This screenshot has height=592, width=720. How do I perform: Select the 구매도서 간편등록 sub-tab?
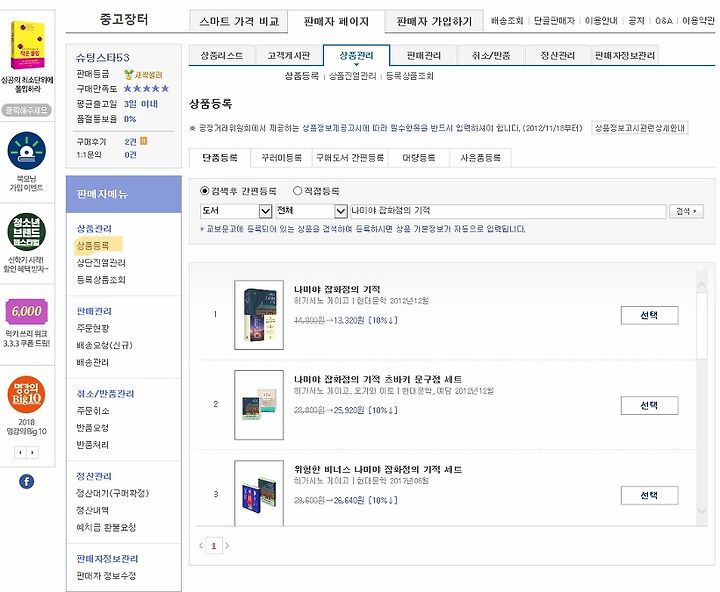[x=350, y=158]
